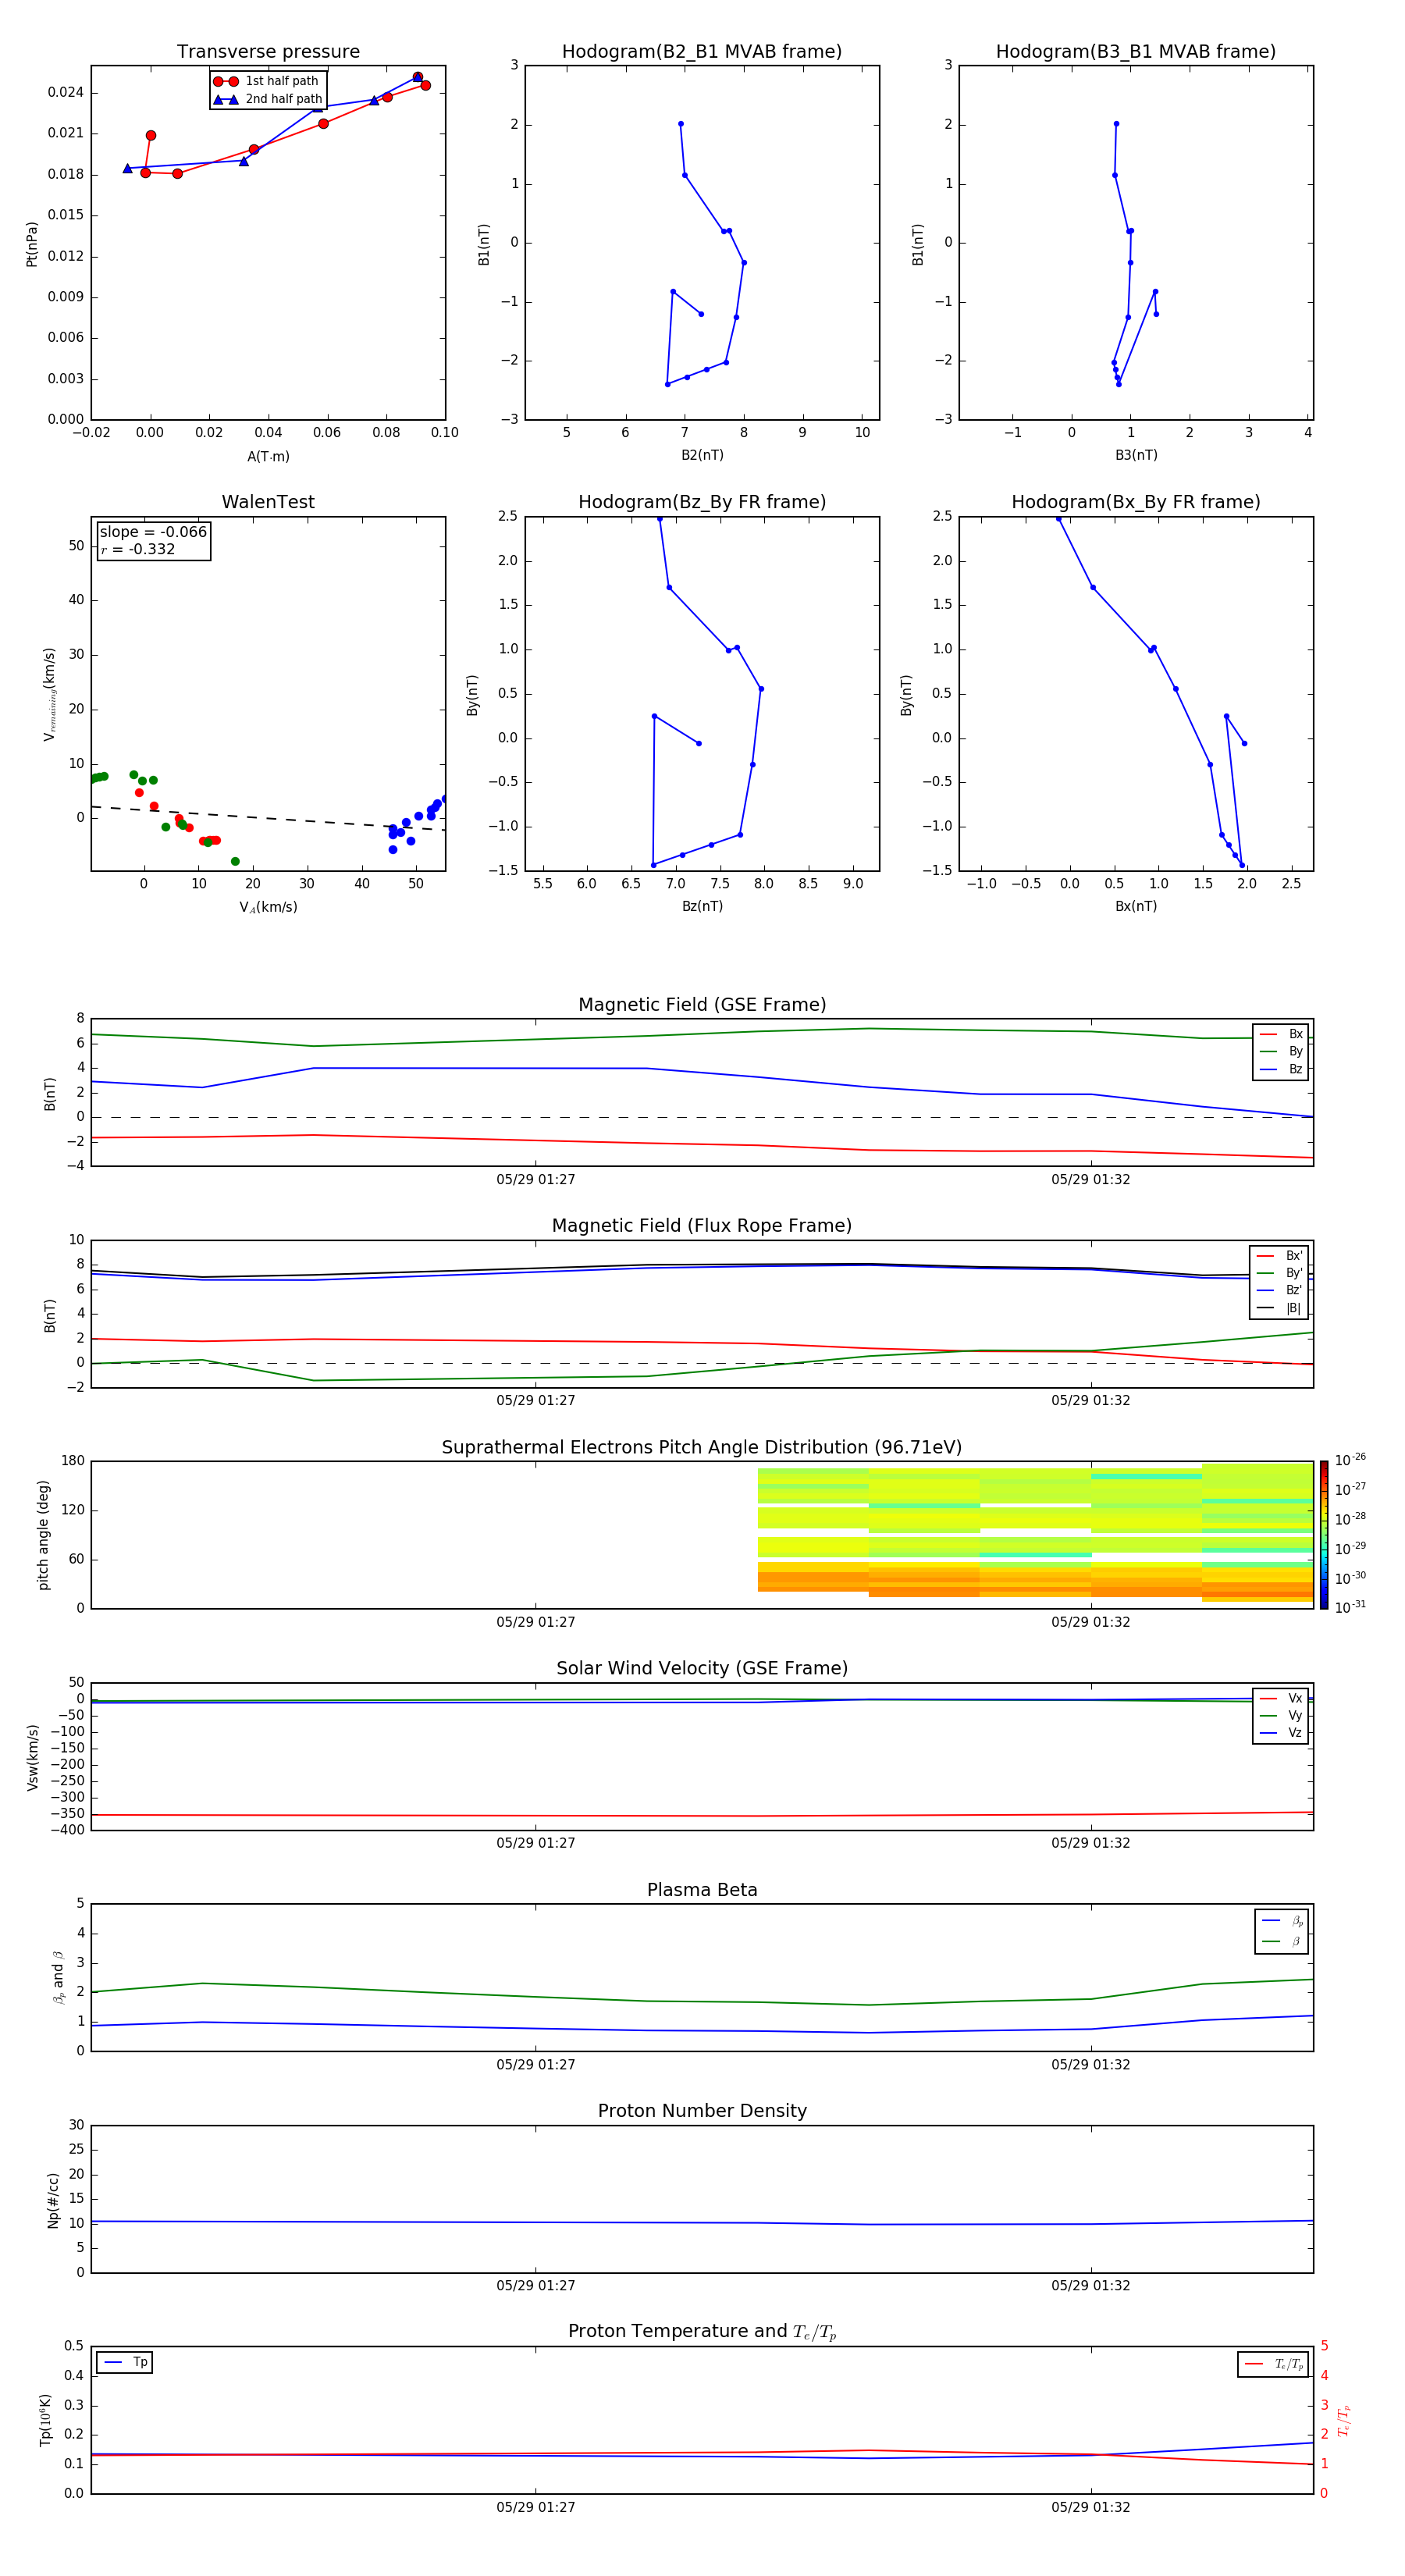Click the 'Hodogram(Bx_By FR frame)' title
The width and height of the screenshot is (1405, 2576).
click(x=1136, y=502)
